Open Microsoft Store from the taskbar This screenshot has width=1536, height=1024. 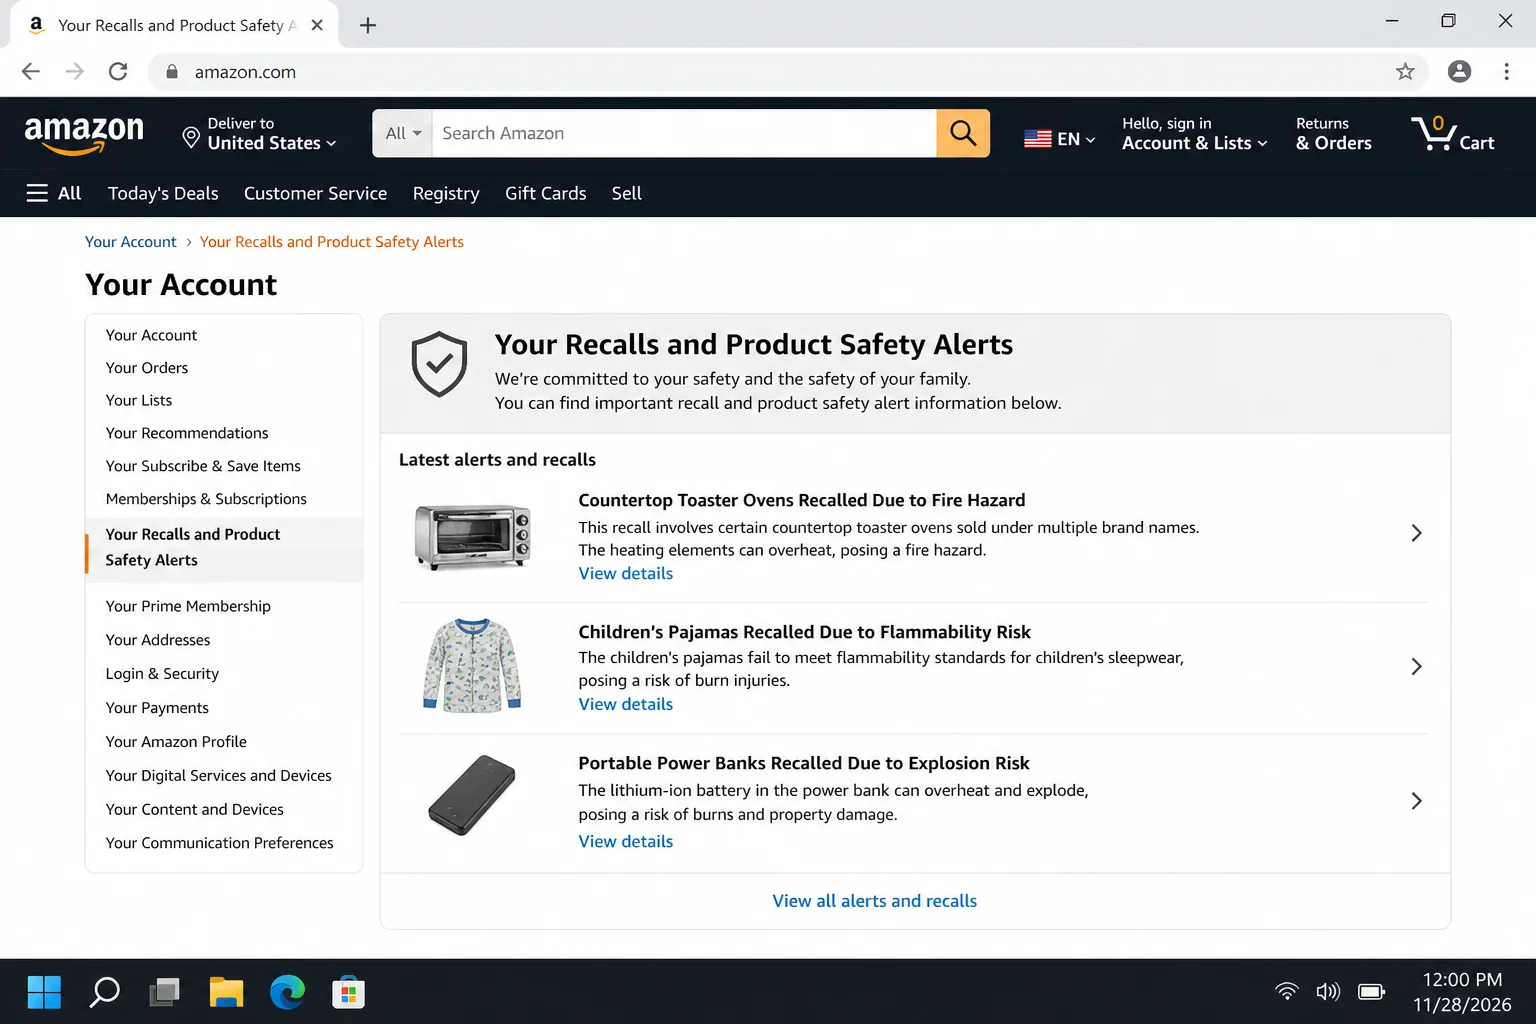pos(348,992)
